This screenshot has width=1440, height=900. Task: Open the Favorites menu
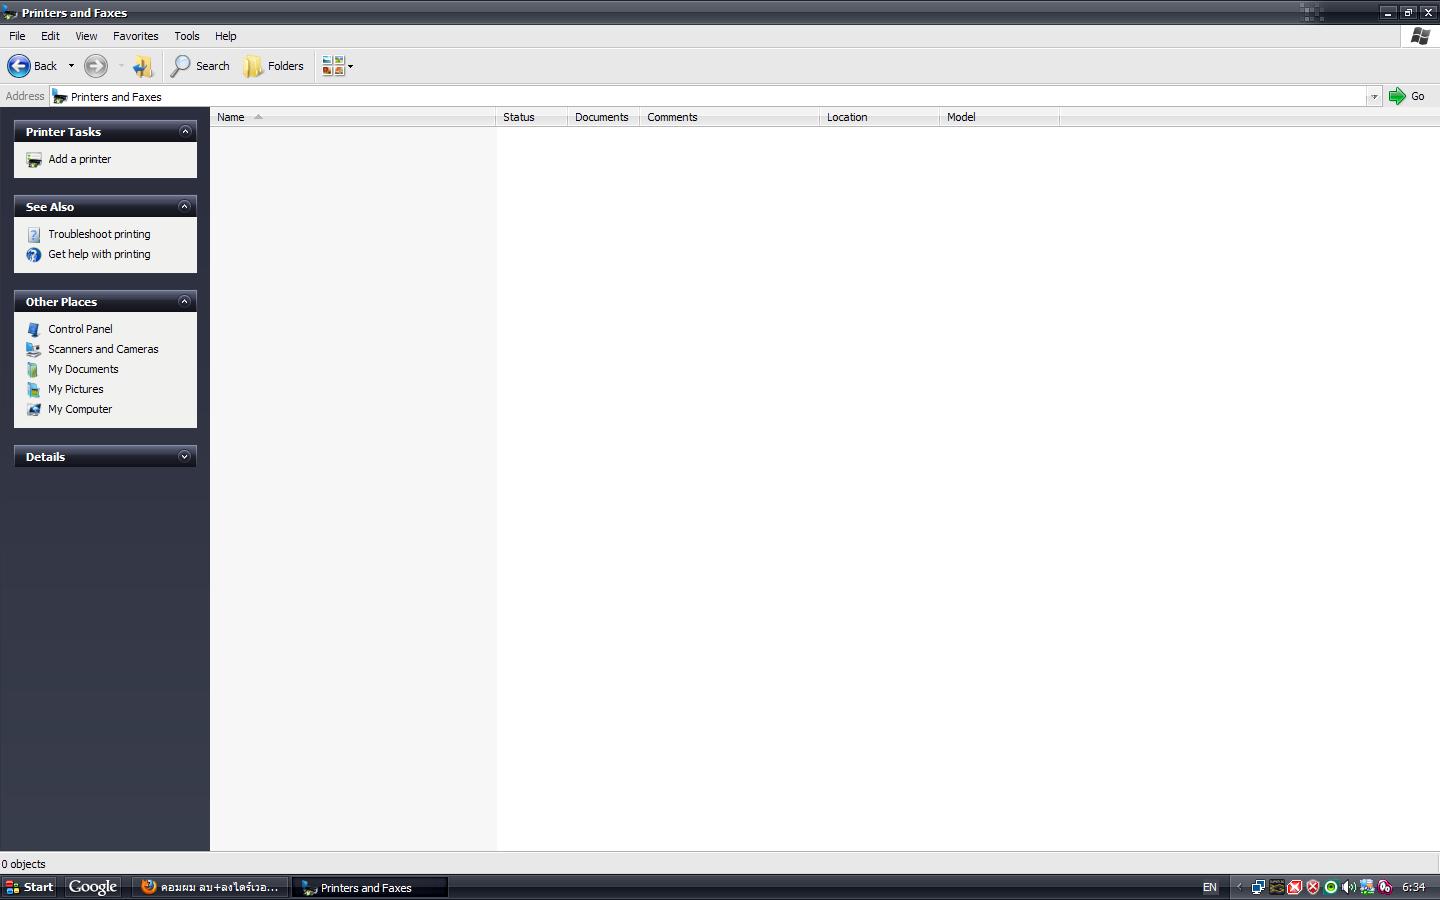[135, 36]
